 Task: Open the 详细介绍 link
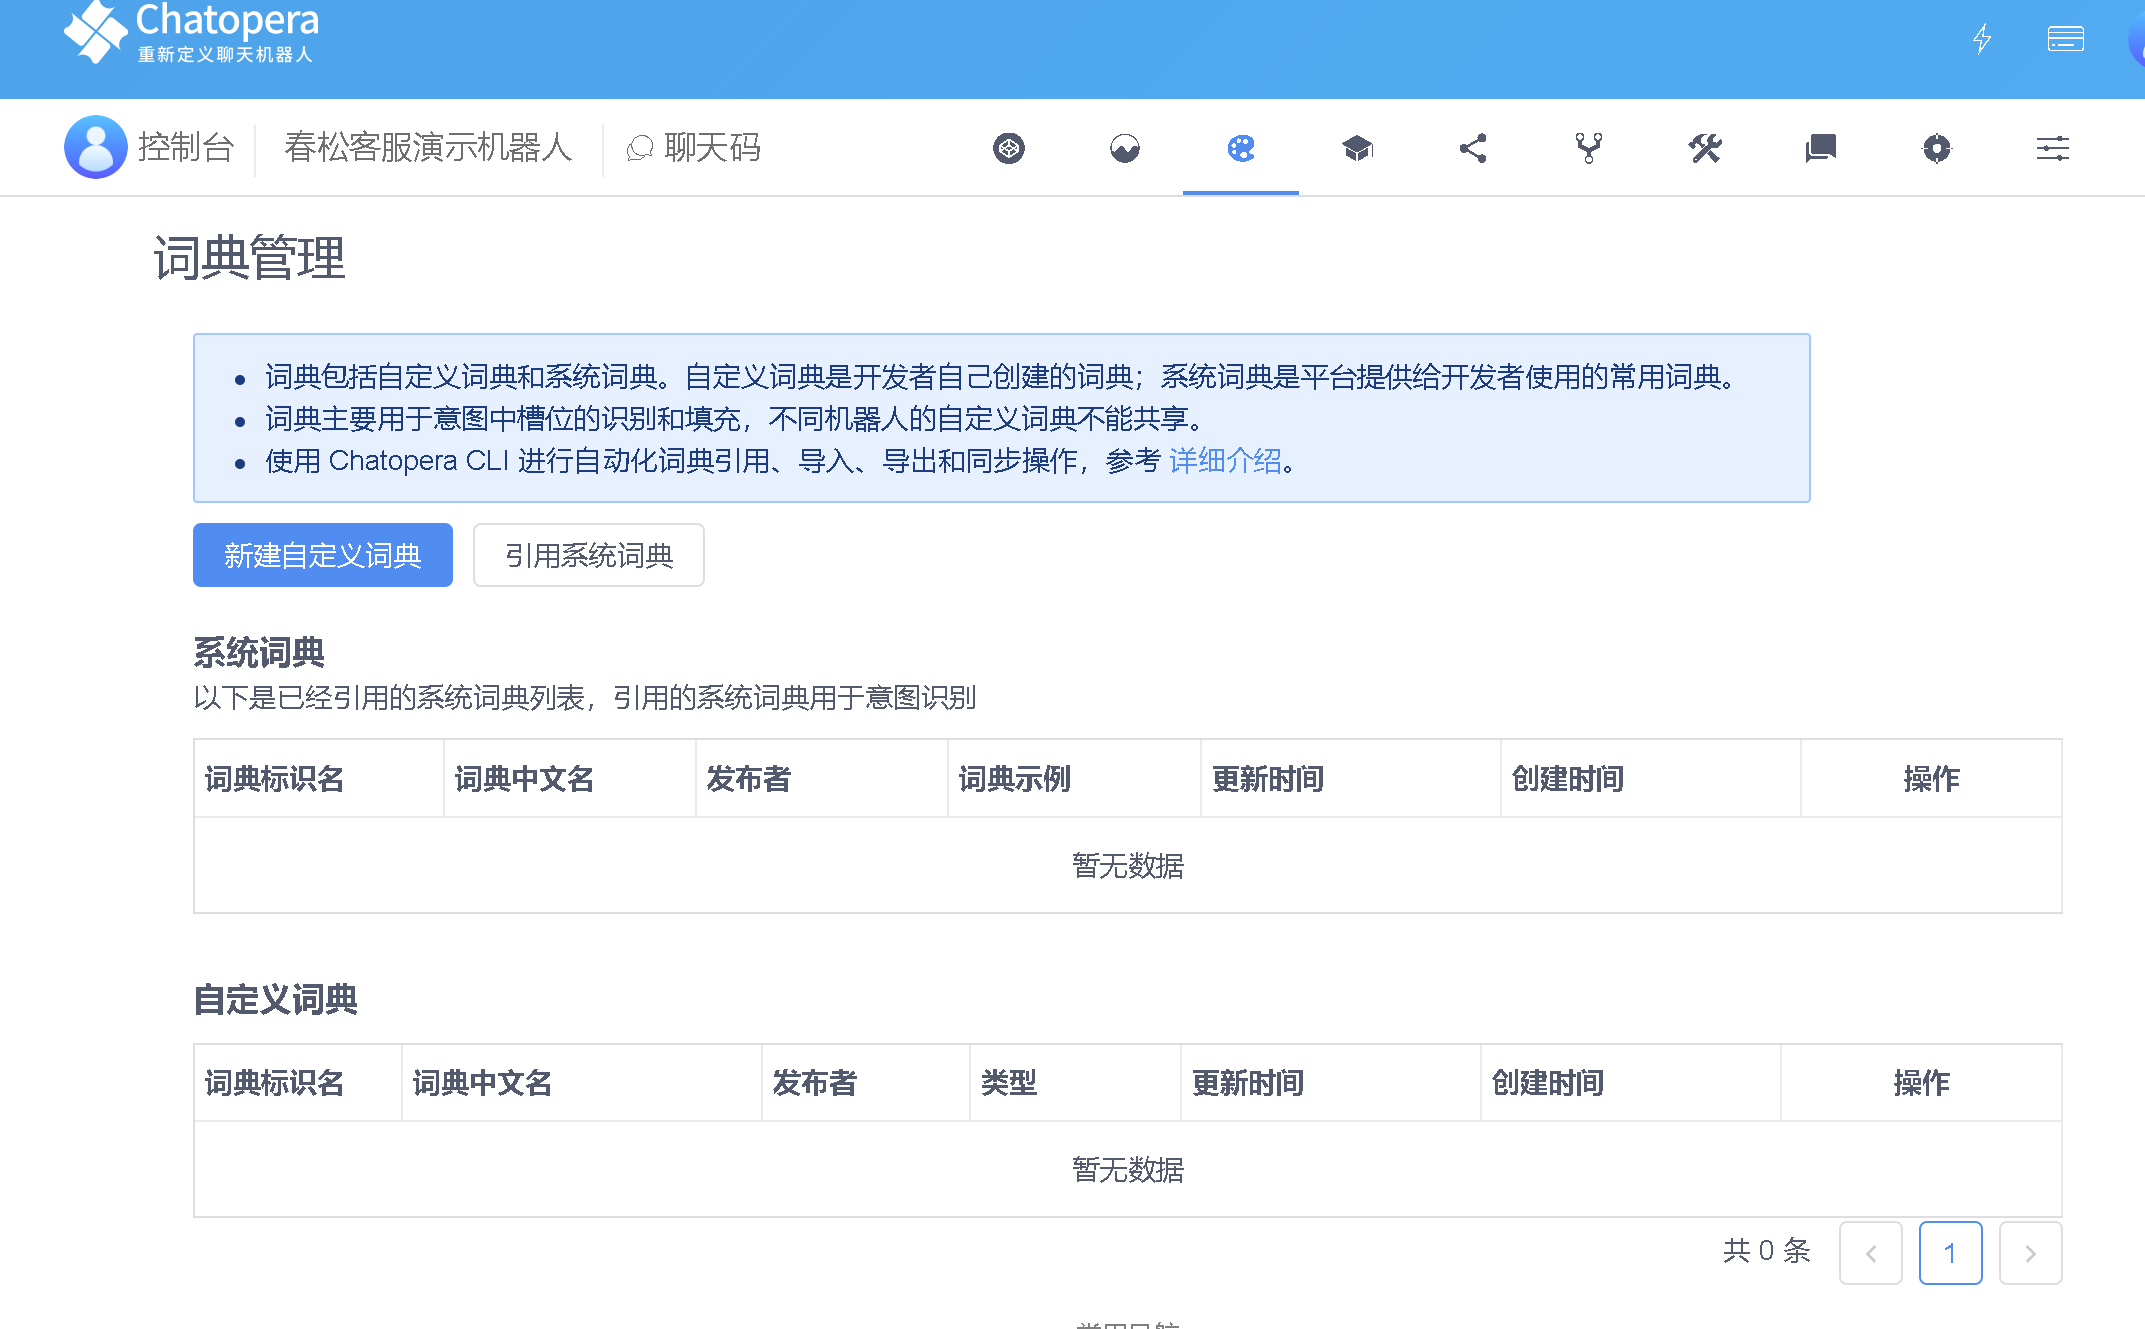(x=1224, y=461)
